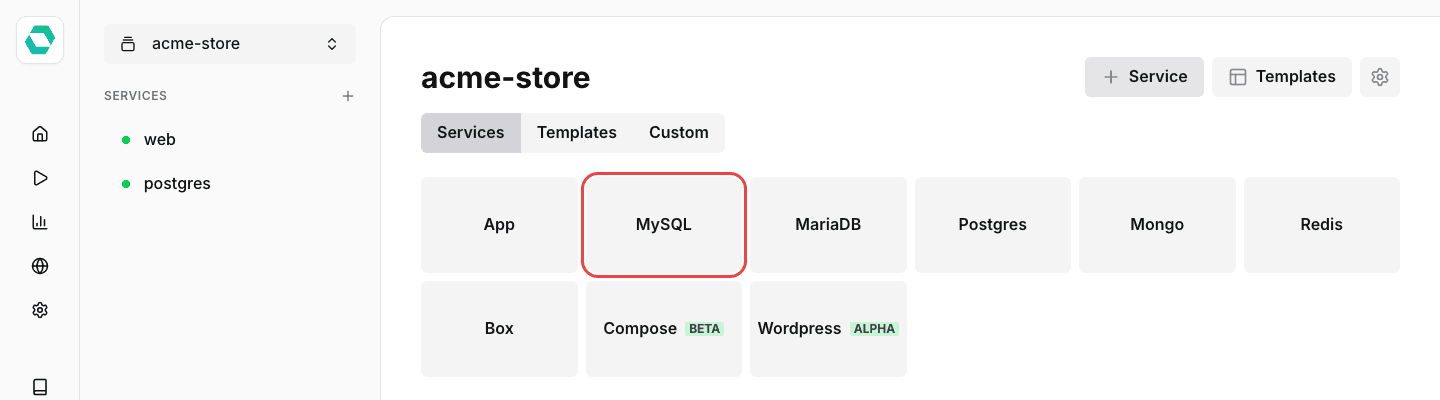Open the sidebar gear settings icon
Image resolution: width=1440 pixels, height=400 pixels.
pyautogui.click(x=40, y=310)
